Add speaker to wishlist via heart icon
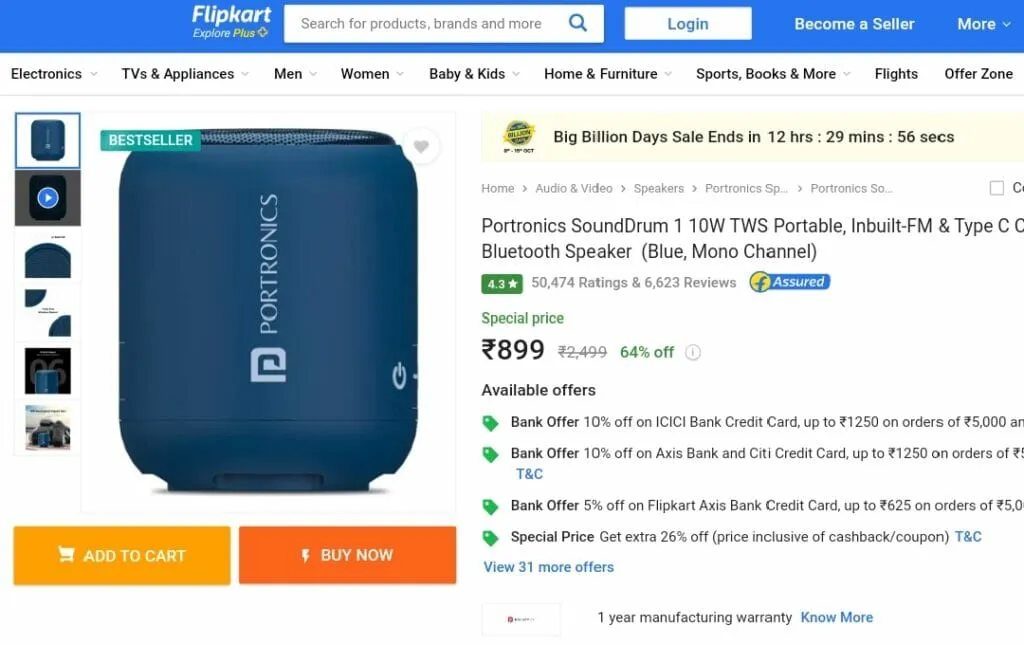Screen dimensions: 1024x645 tap(421, 146)
